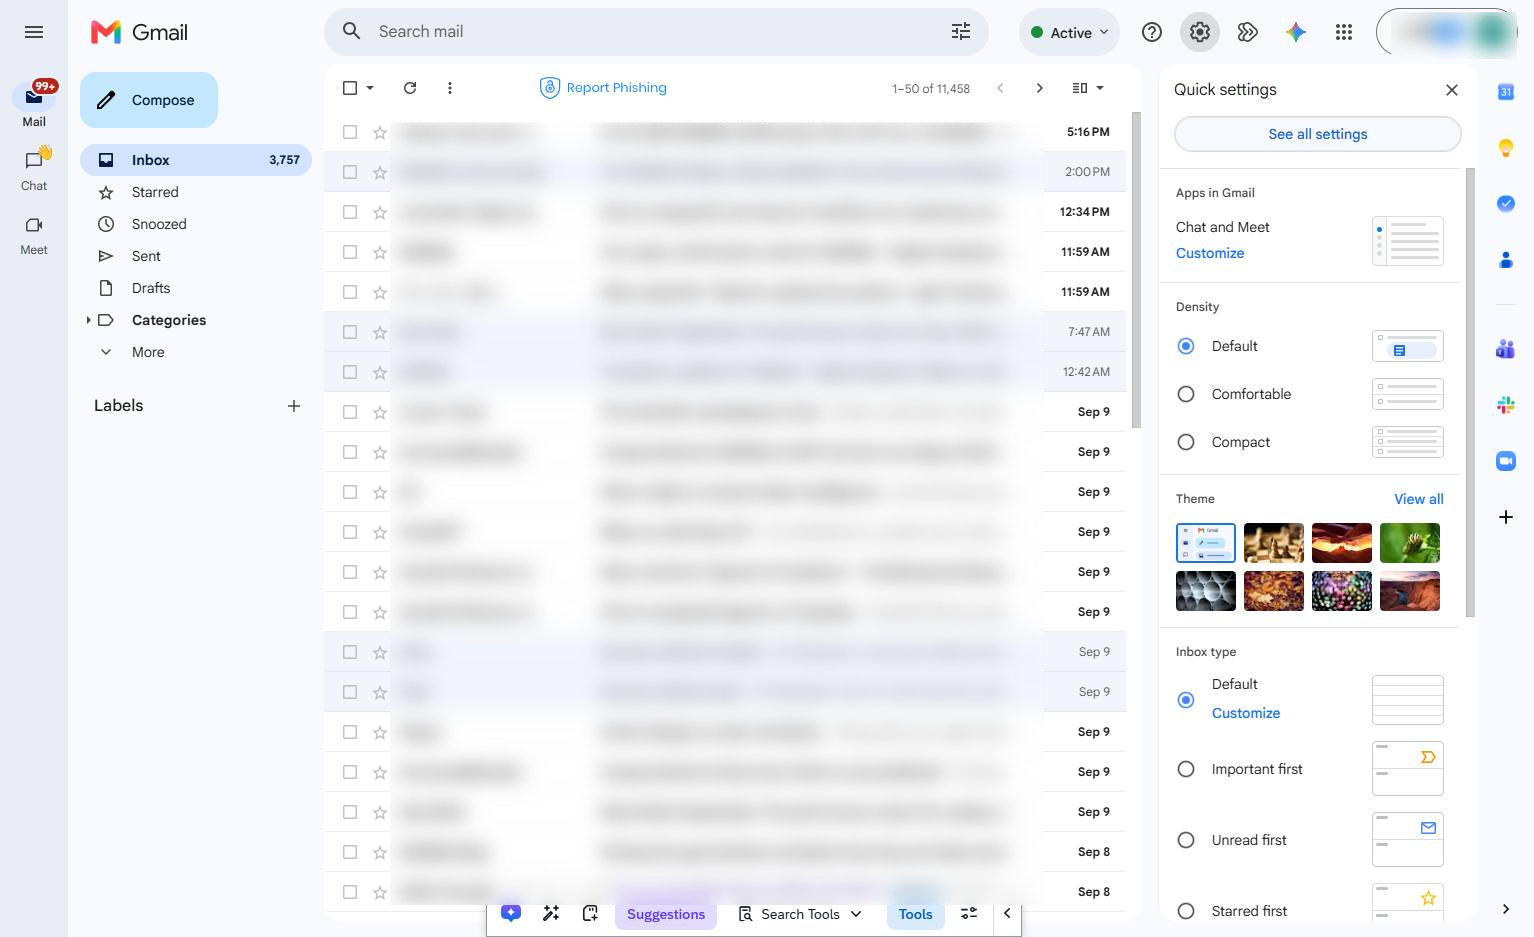Open the three-dot More options menu
Screen dimensions: 1534x937
tap(450, 88)
